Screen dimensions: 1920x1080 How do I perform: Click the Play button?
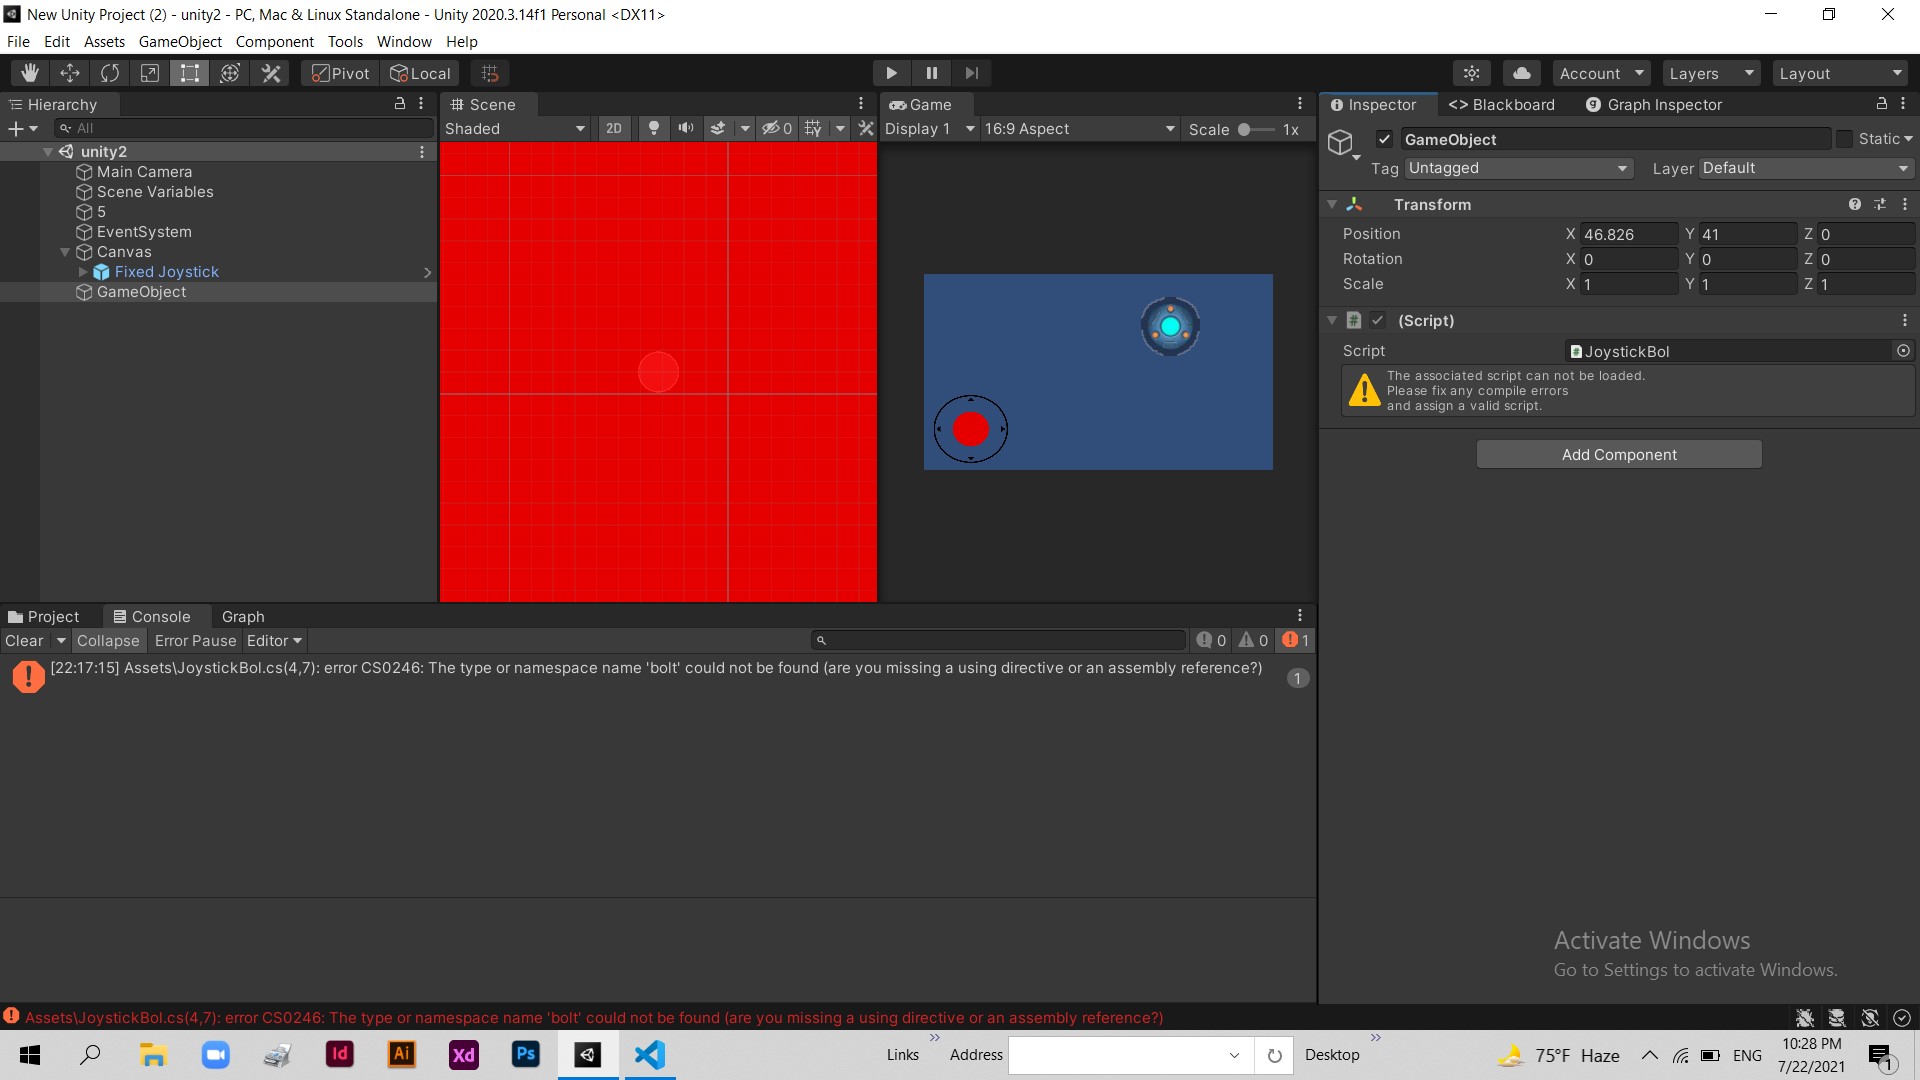[x=891, y=73]
